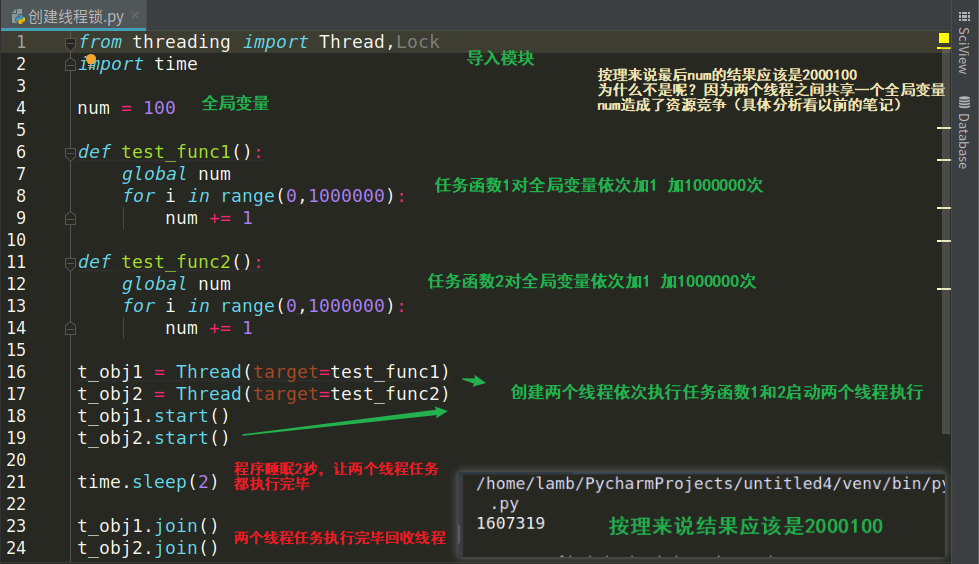979x564 pixels.
Task: Select the 创建线程锁.py editor tab
Action: click(73, 16)
